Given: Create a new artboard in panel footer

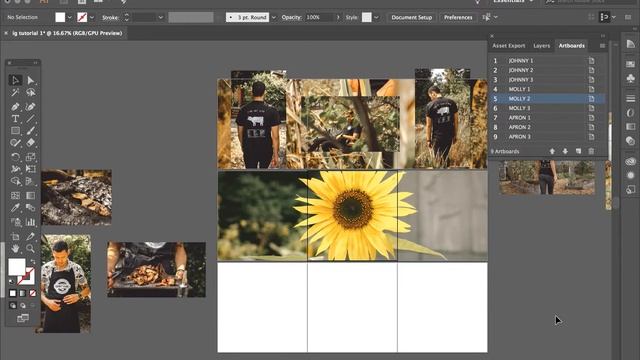Looking at the screenshot, I should pyautogui.click(x=578, y=151).
